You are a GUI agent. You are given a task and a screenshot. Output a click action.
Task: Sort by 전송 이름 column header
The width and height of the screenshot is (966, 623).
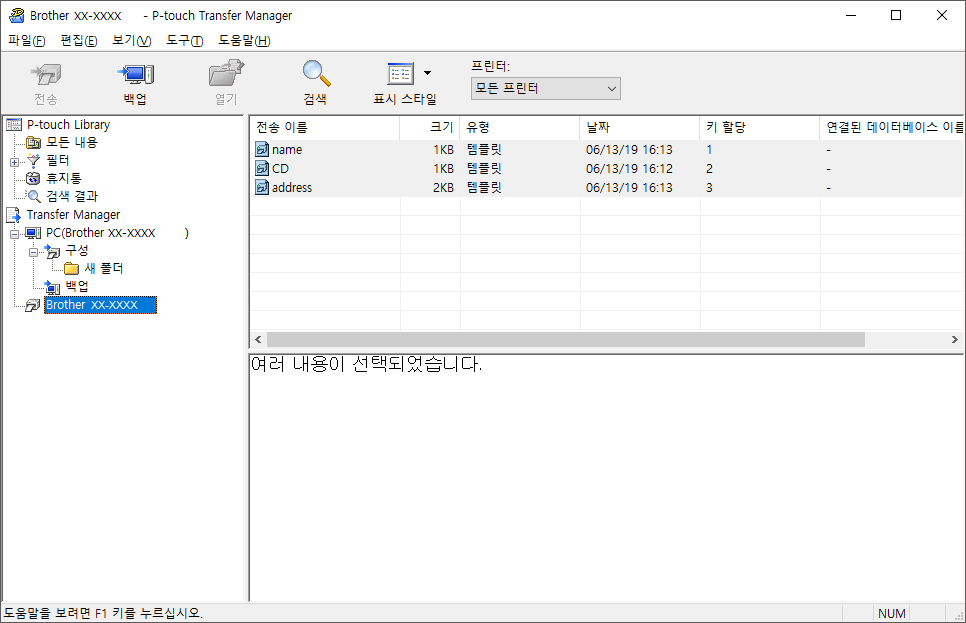click(x=325, y=127)
